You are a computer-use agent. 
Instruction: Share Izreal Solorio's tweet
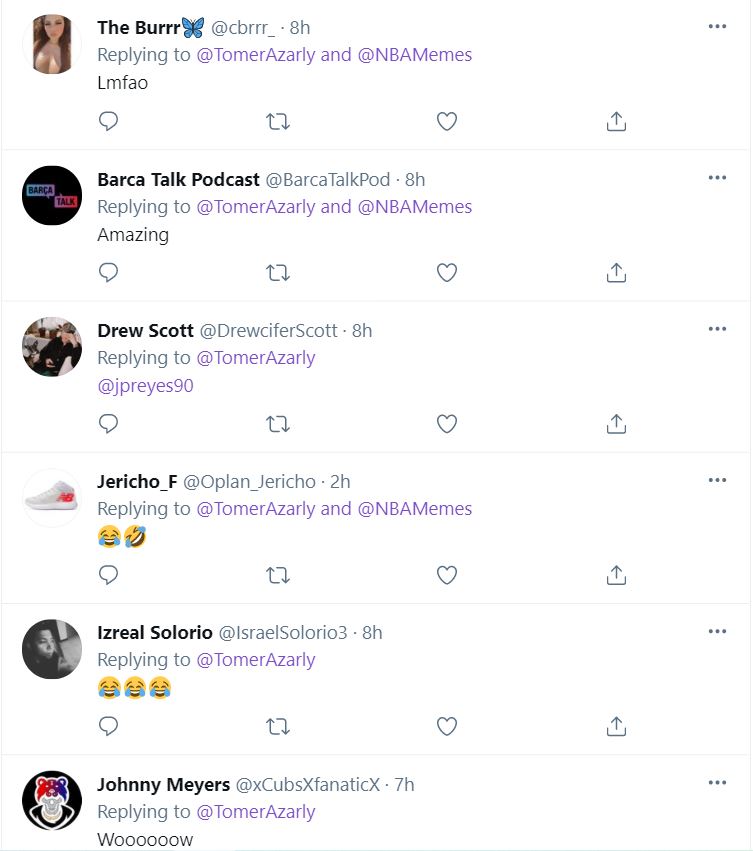coord(616,725)
